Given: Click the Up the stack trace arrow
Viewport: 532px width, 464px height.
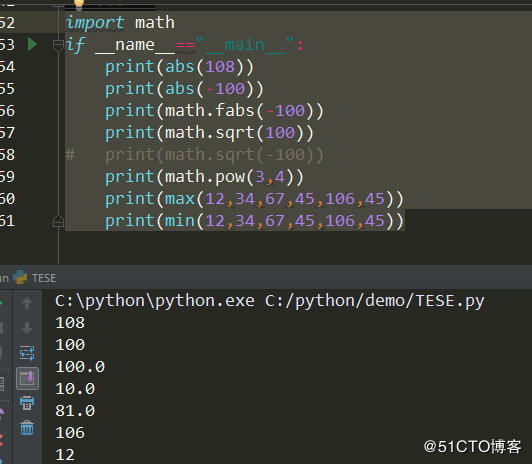Looking at the screenshot, I should pyautogui.click(x=27, y=303).
